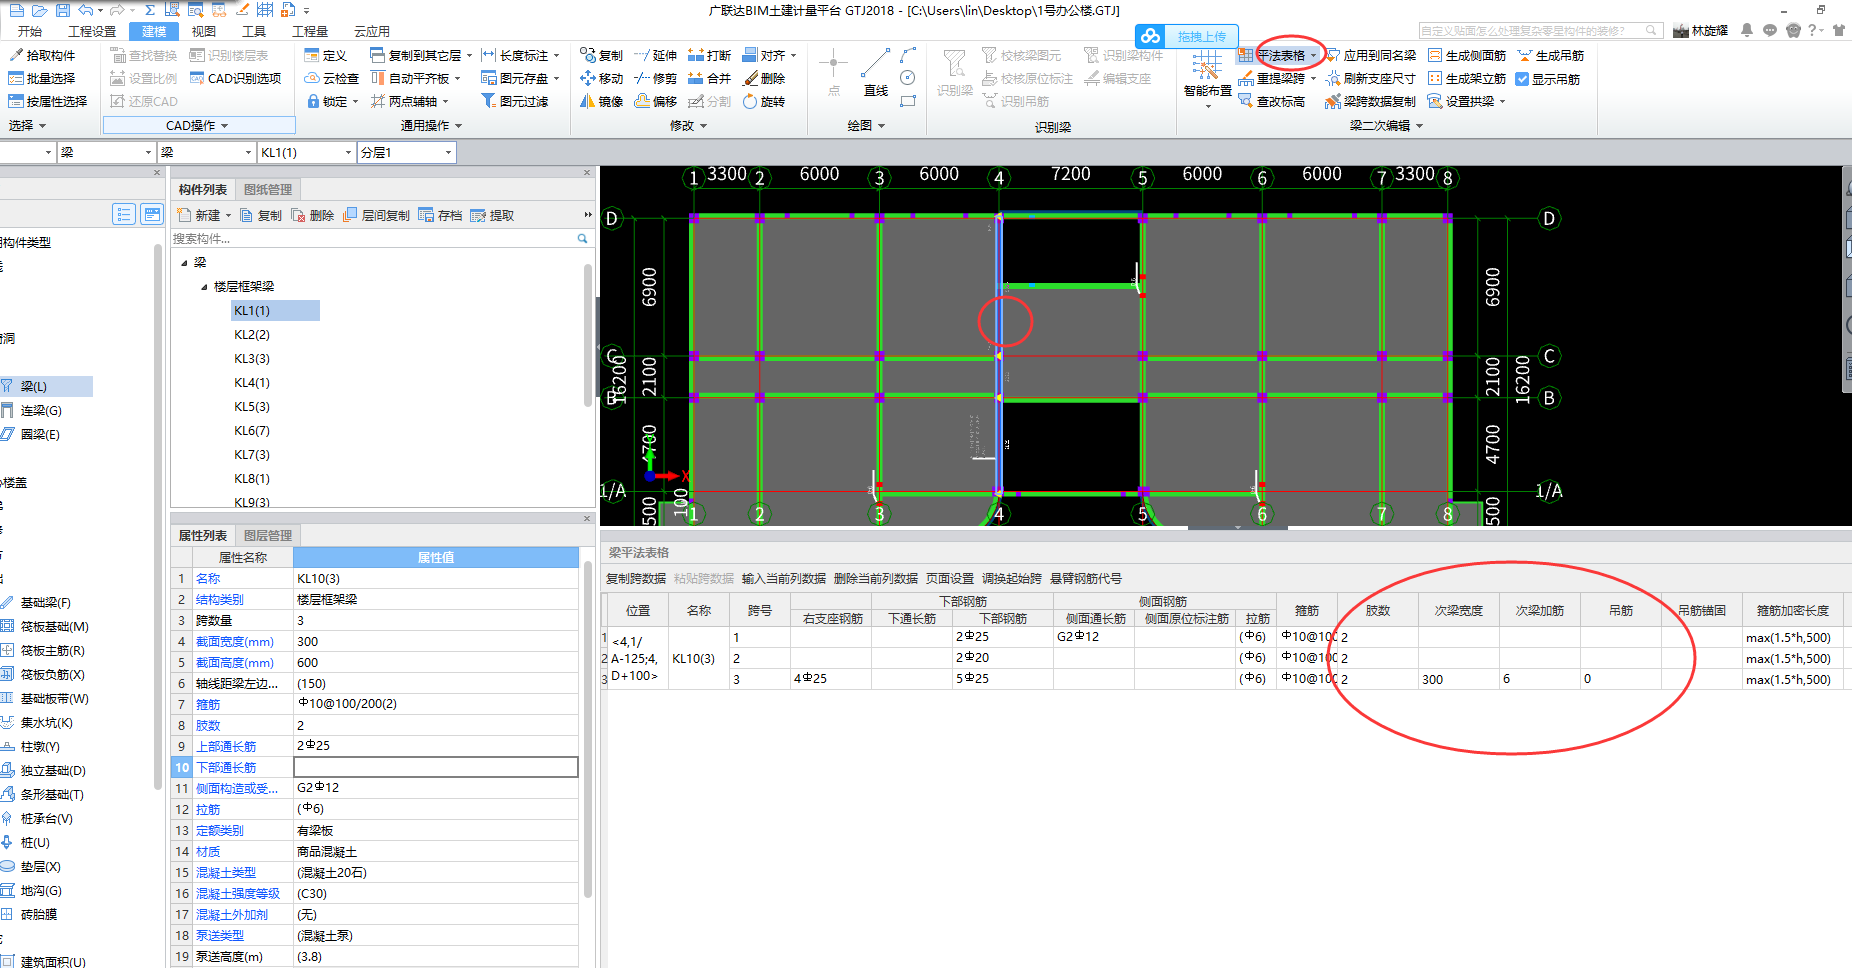Image resolution: width=1852 pixels, height=968 pixels.
Task: Open the 设置拱梁 dropdown arrow
Action: click(1502, 101)
